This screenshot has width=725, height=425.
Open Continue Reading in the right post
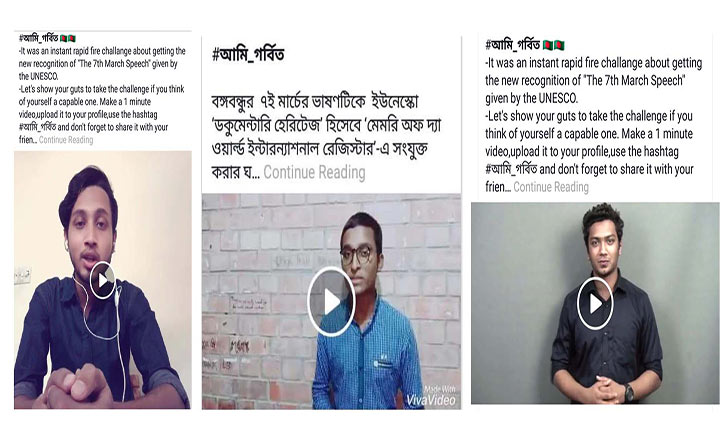pyautogui.click(x=551, y=187)
